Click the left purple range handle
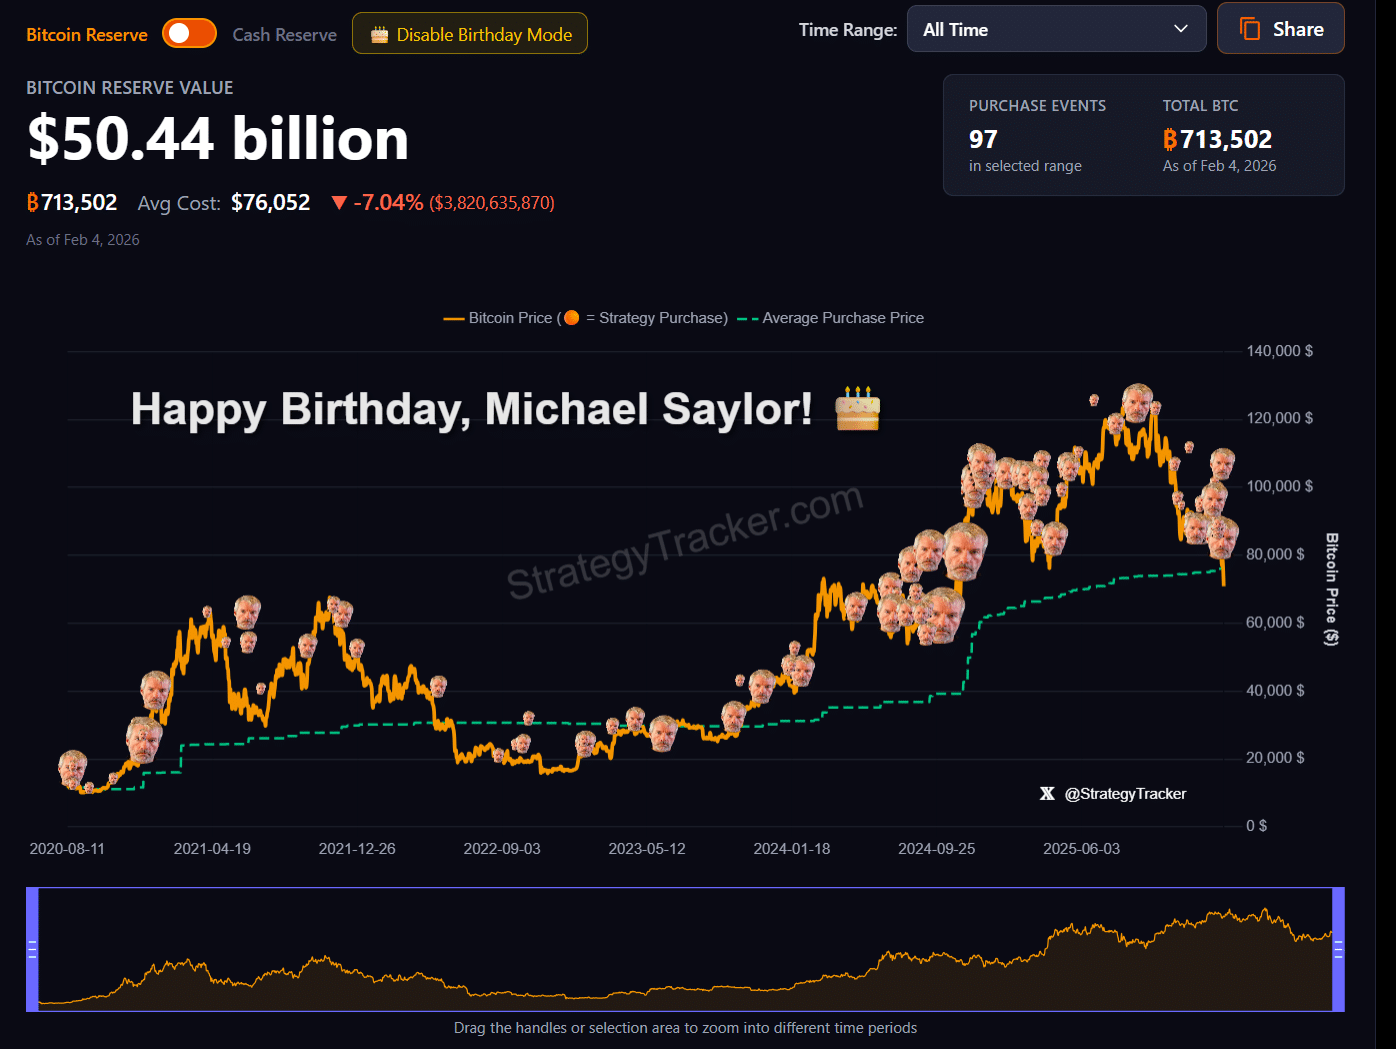1396x1049 pixels. [x=32, y=949]
